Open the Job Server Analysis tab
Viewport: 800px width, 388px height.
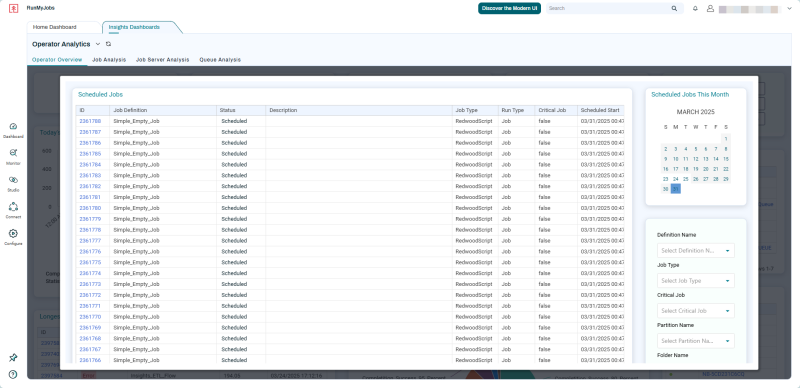[163, 60]
